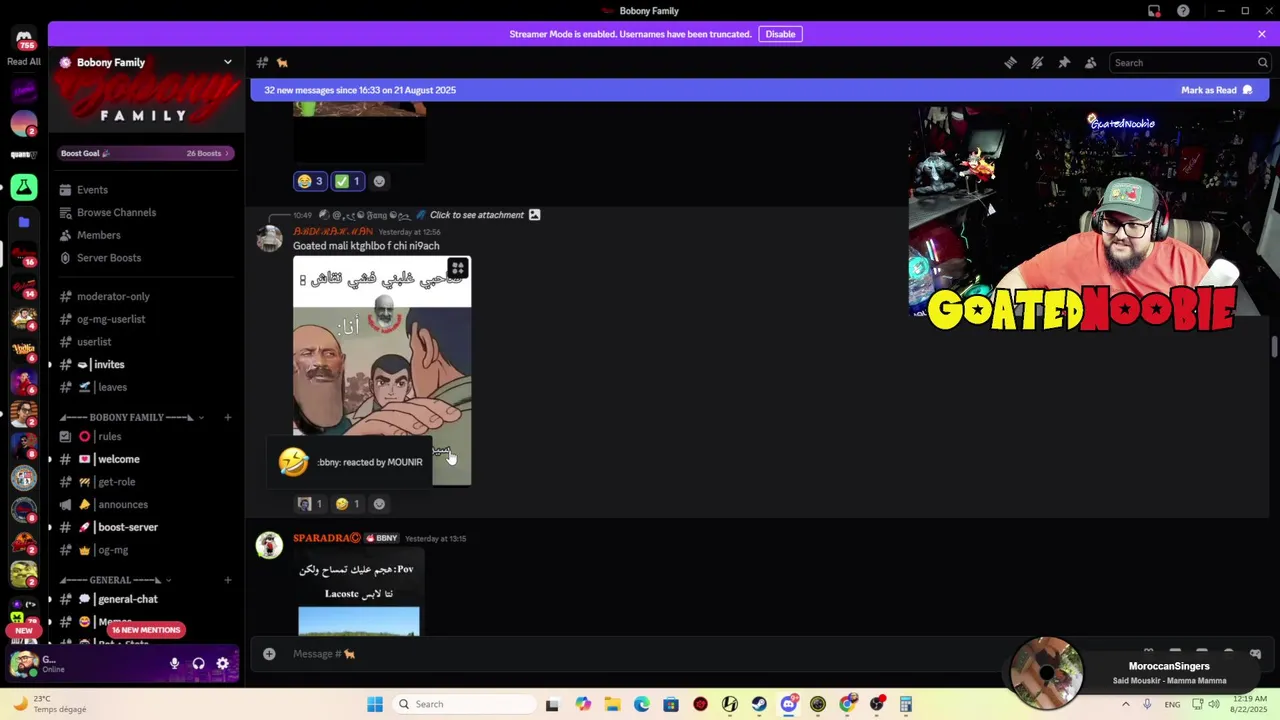Open Discord taskbar icon
The image size is (1280, 720).
click(x=789, y=704)
